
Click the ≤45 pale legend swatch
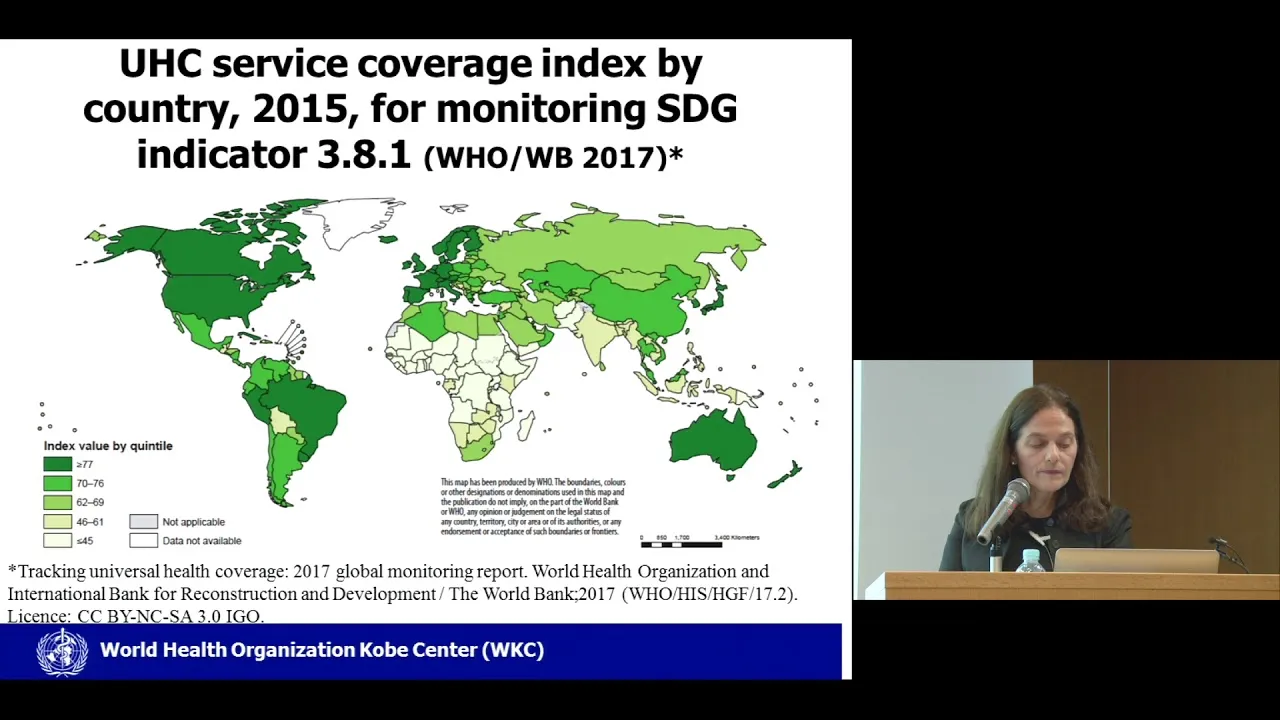[x=57, y=540]
